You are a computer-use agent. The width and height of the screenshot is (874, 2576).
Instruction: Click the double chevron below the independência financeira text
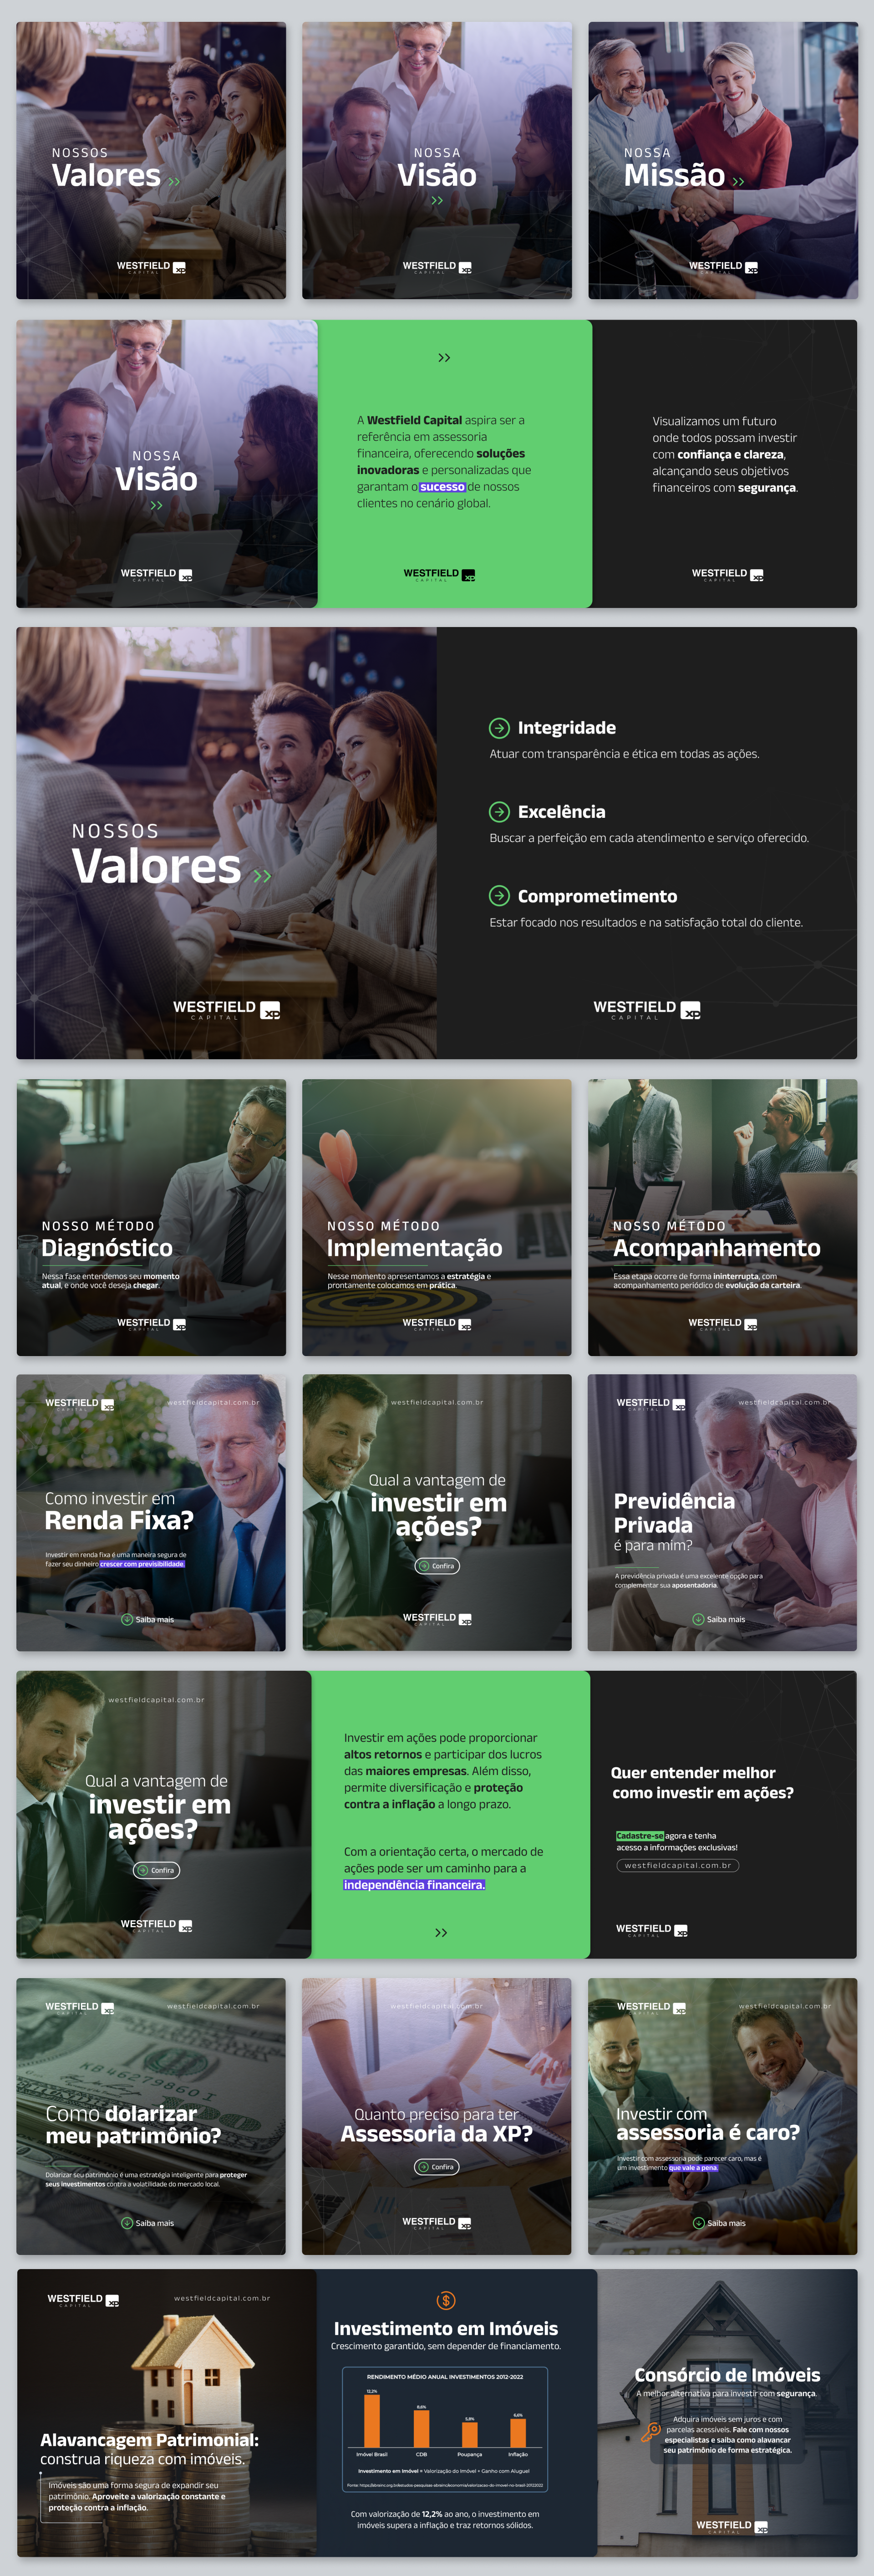(441, 1933)
